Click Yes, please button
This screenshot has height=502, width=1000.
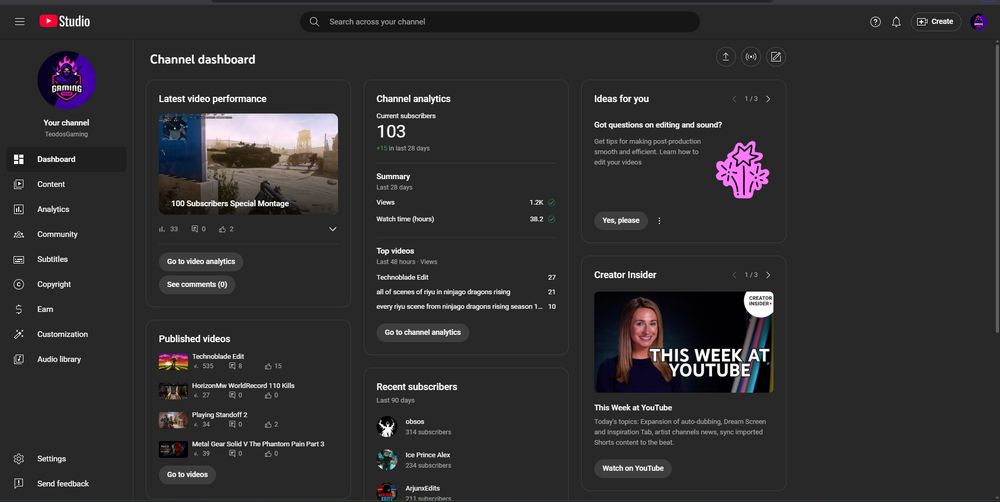click(x=621, y=221)
